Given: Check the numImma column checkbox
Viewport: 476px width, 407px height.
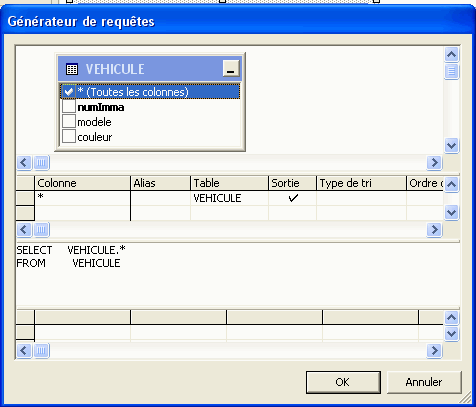Looking at the screenshot, I should pos(69,107).
